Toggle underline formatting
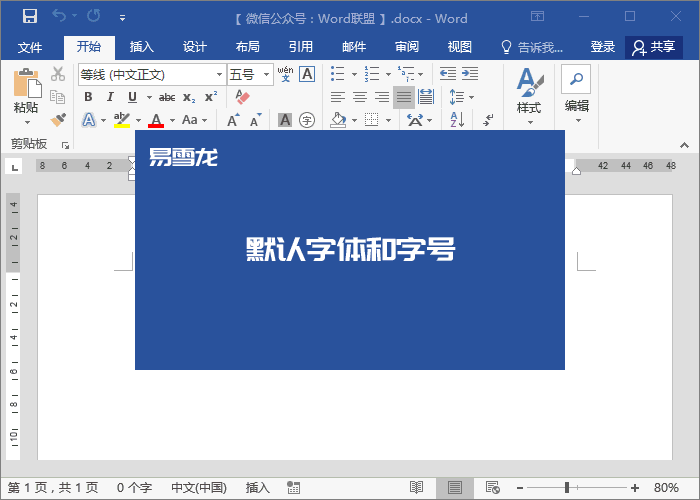The image size is (700, 500). (132, 97)
